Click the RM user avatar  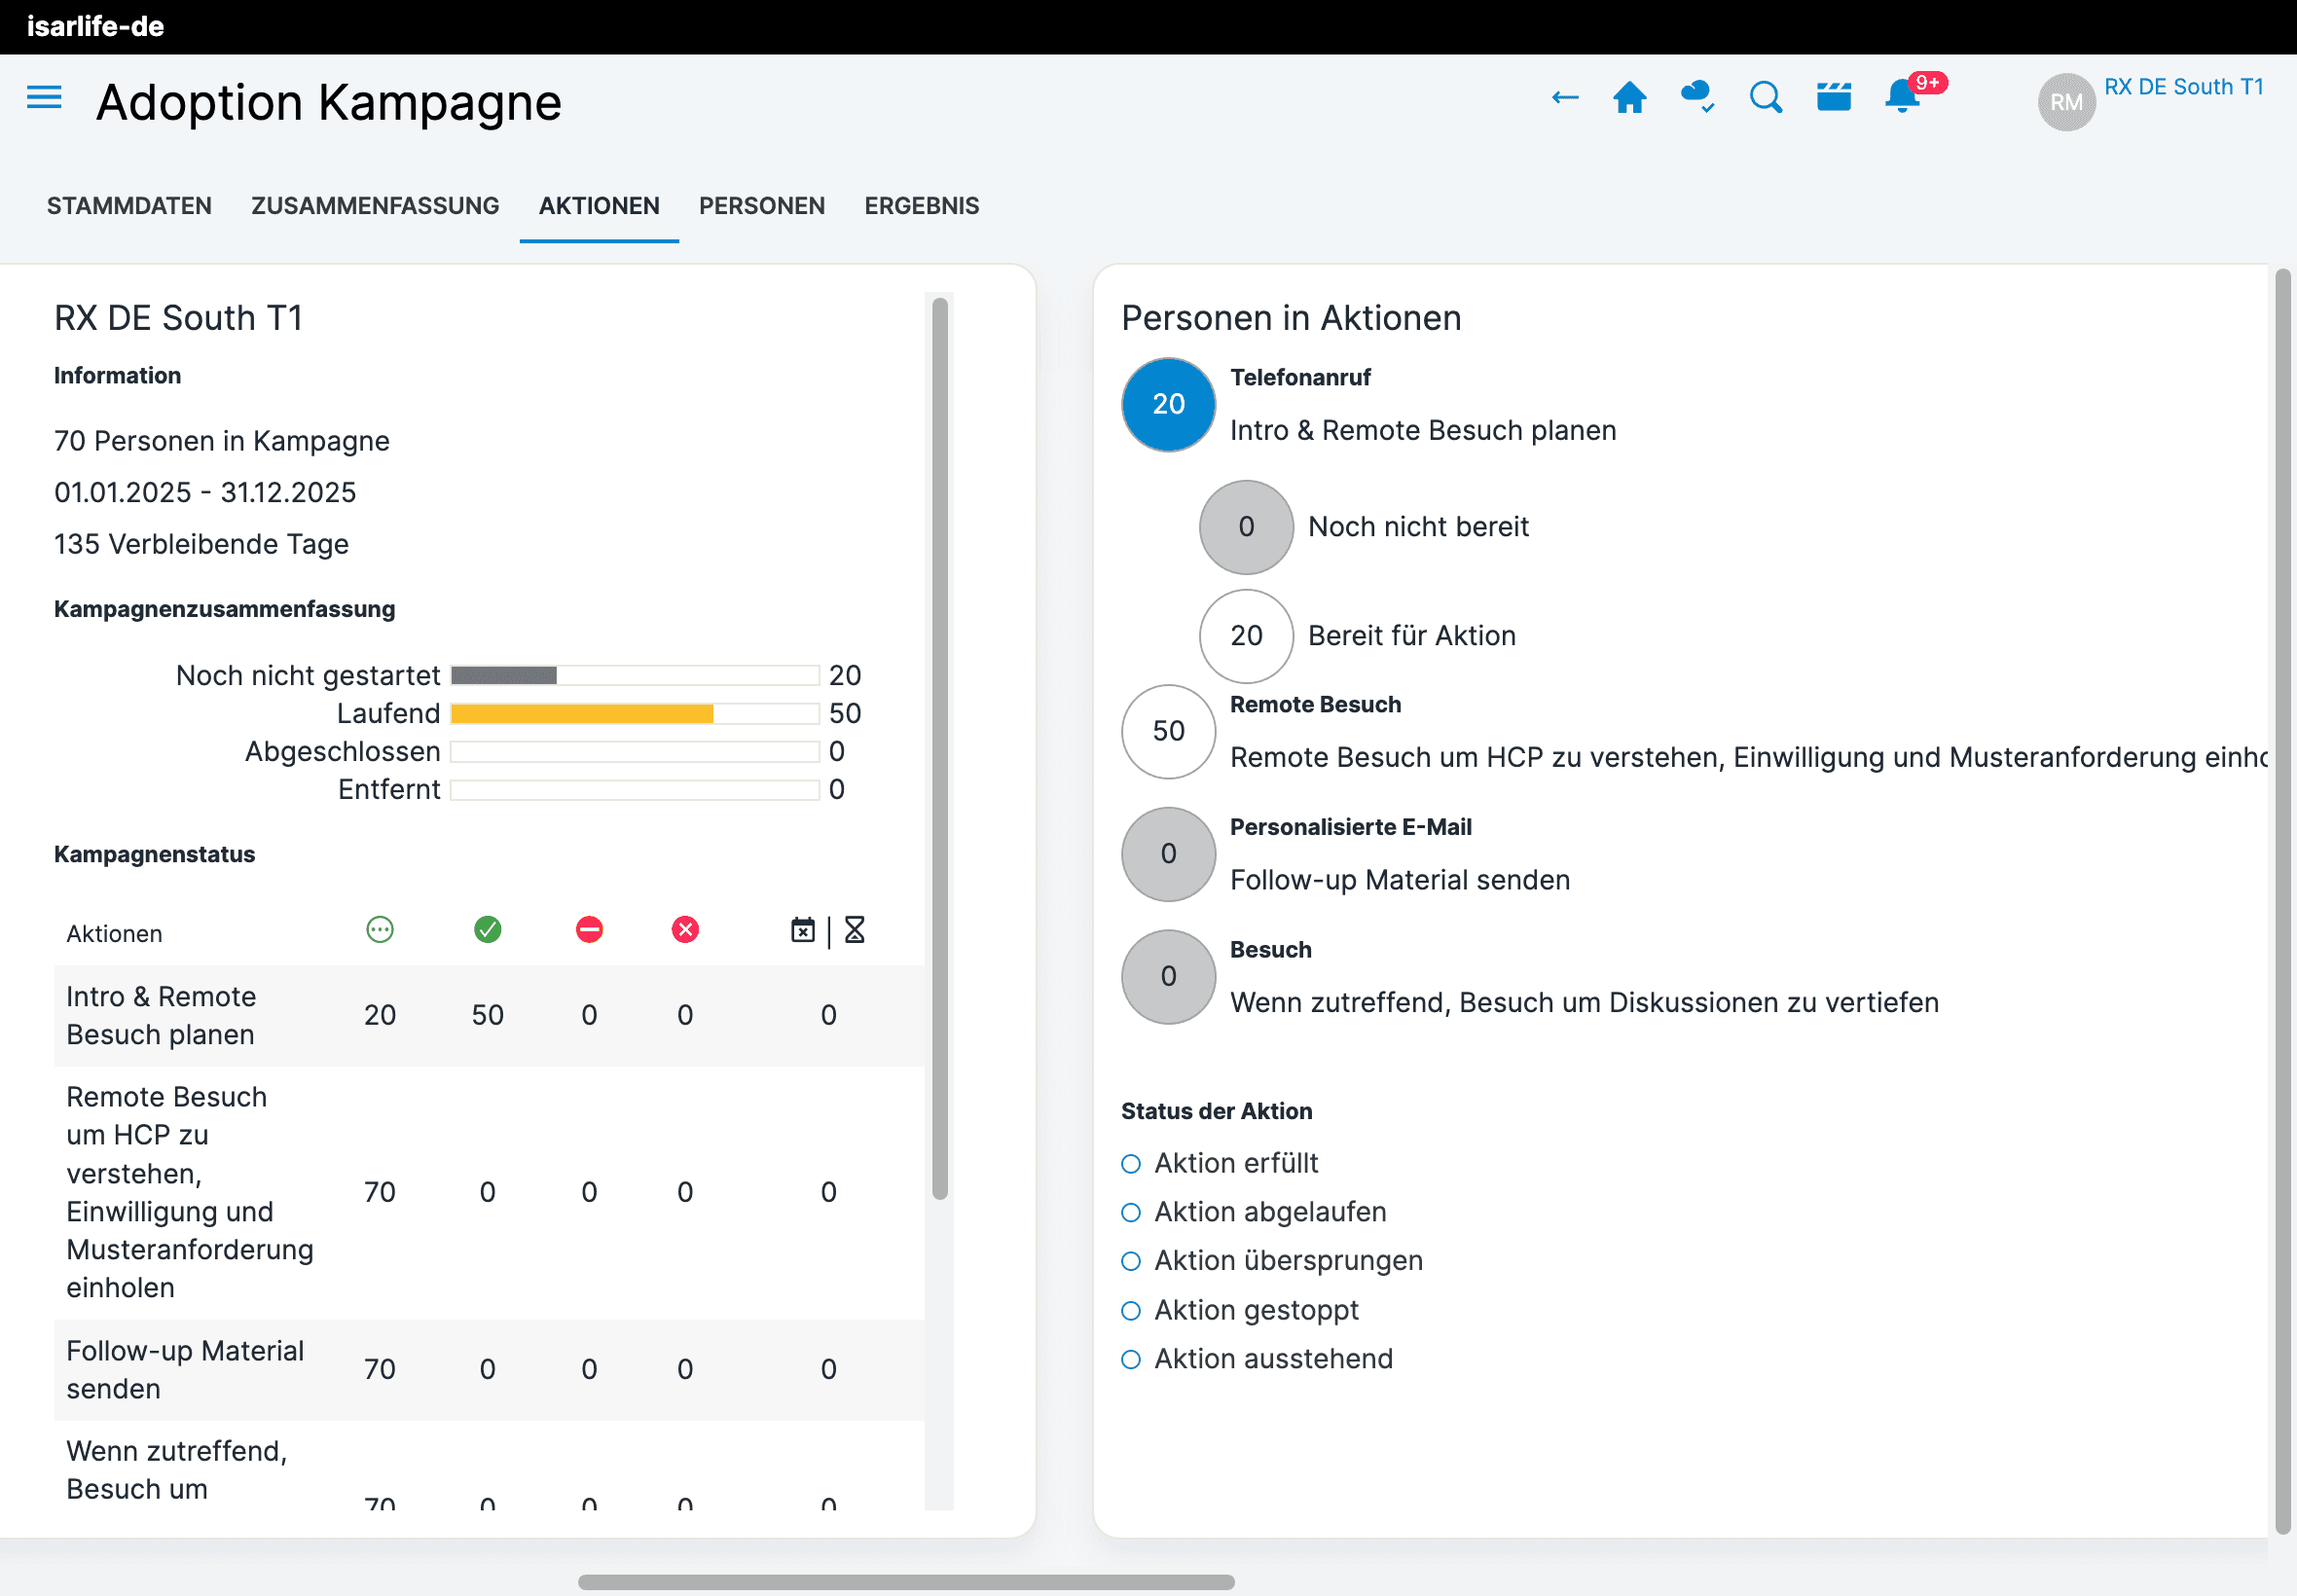coord(2065,102)
